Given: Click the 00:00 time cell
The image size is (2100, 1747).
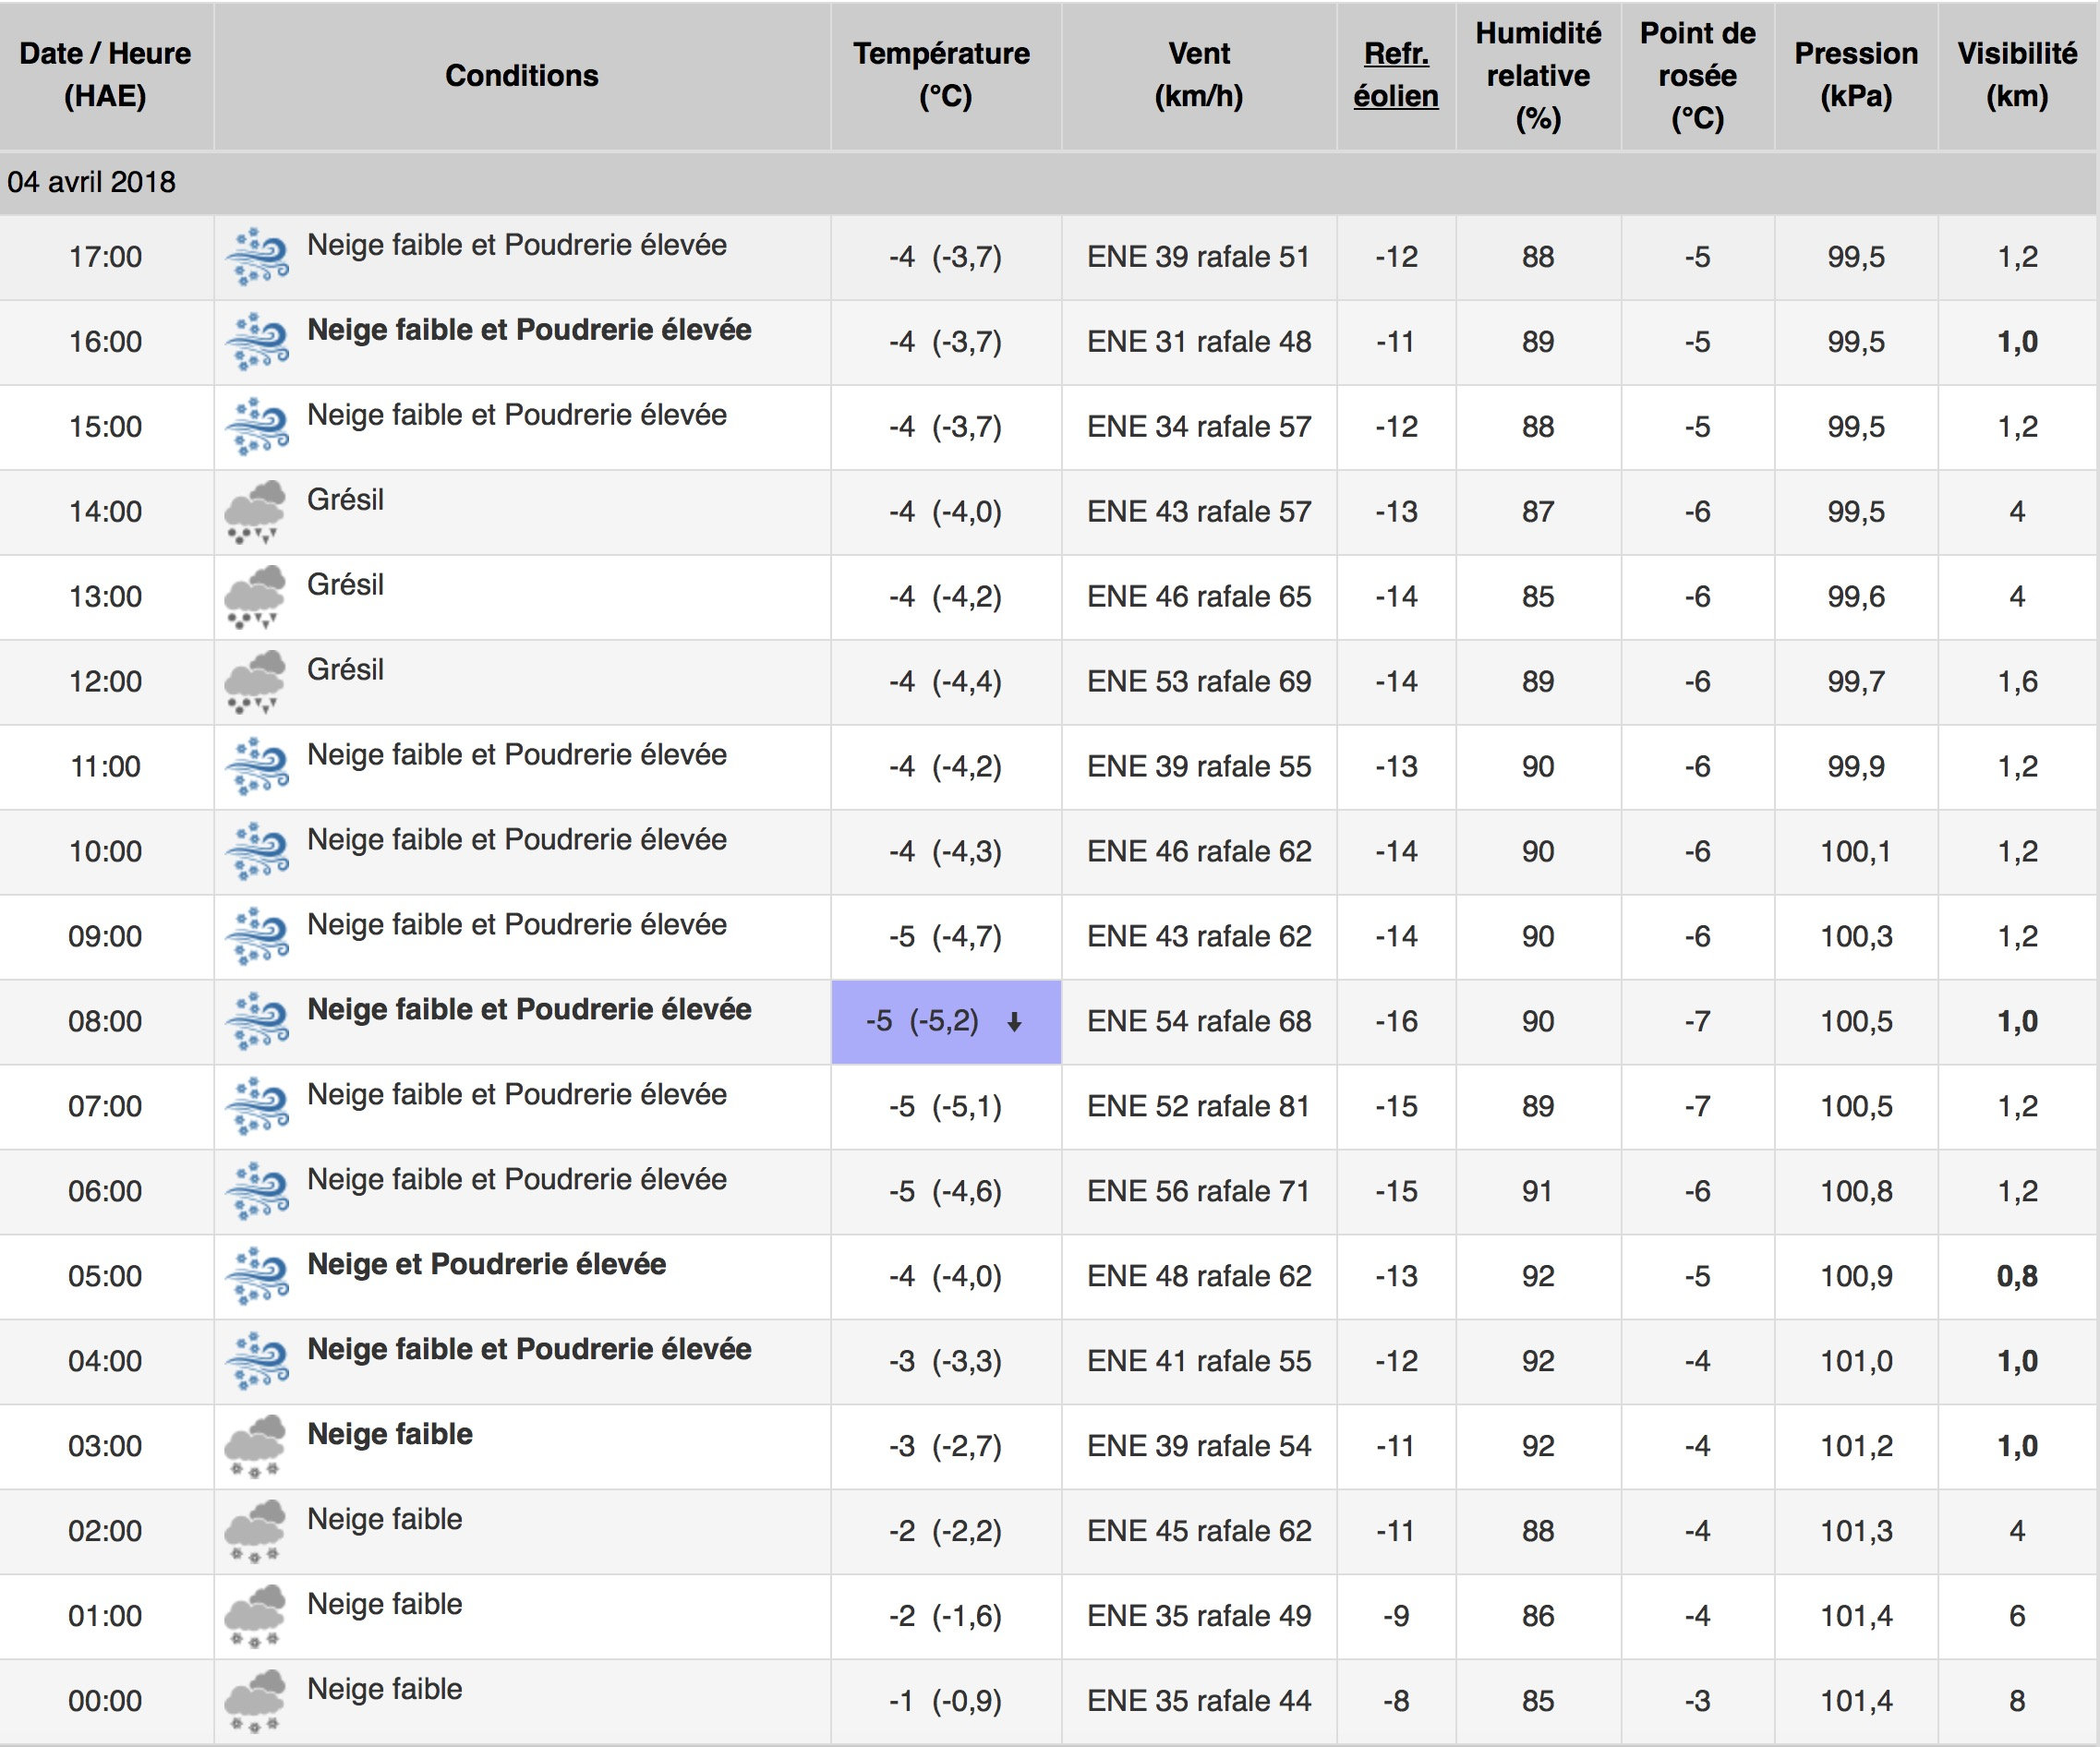Looking at the screenshot, I should pos(105,1702).
